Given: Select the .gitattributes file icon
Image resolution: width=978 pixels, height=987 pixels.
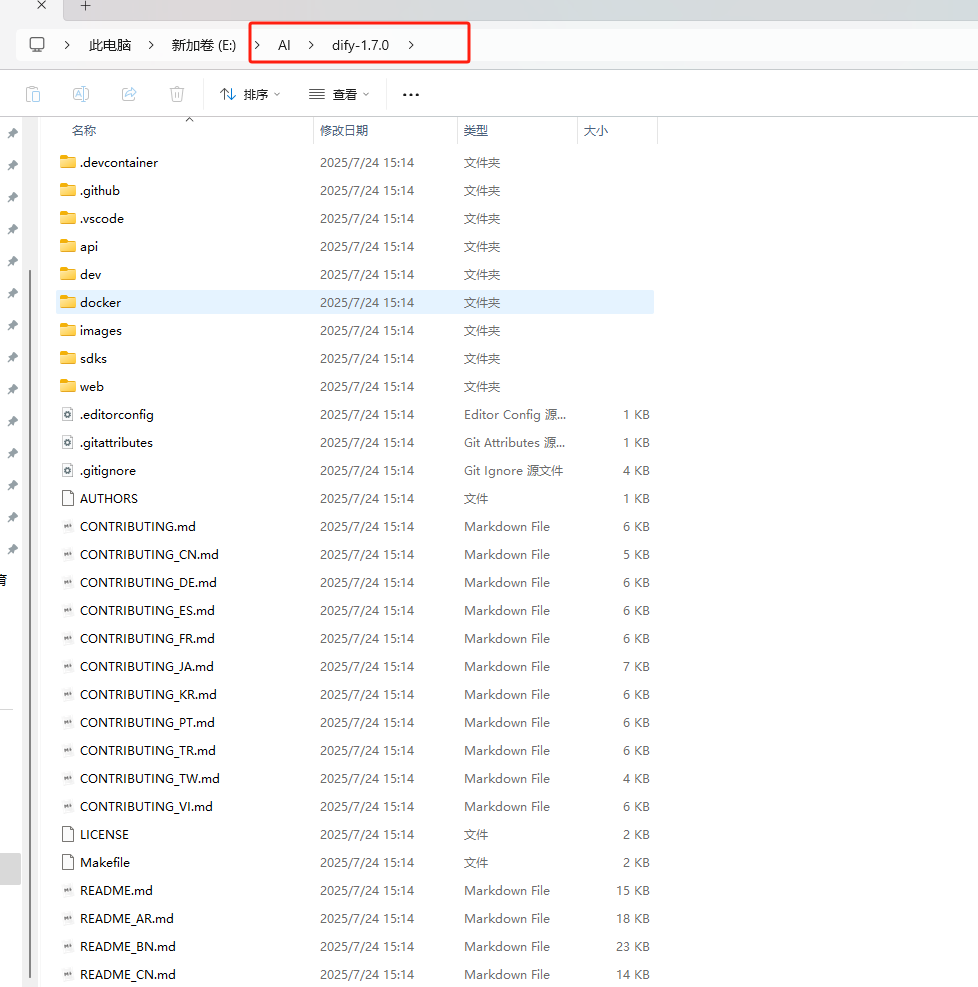Looking at the screenshot, I should point(68,443).
